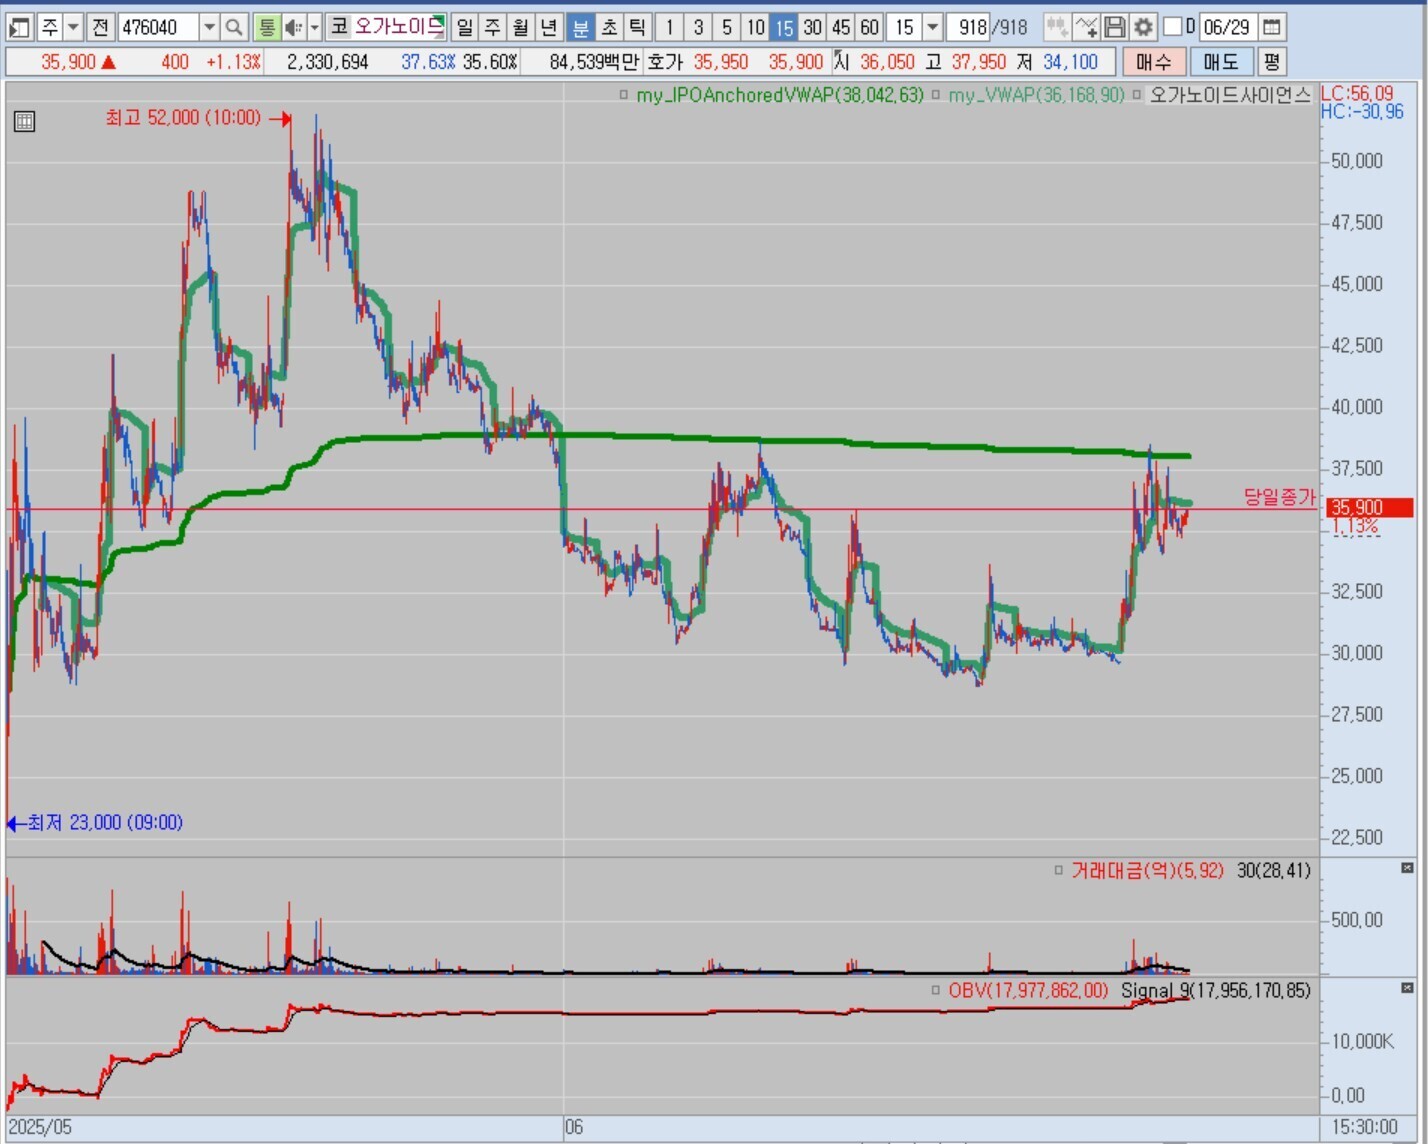Click the 오가노이드사이언스 price series legend
Image resolution: width=1428 pixels, height=1144 pixels.
tap(1230, 96)
